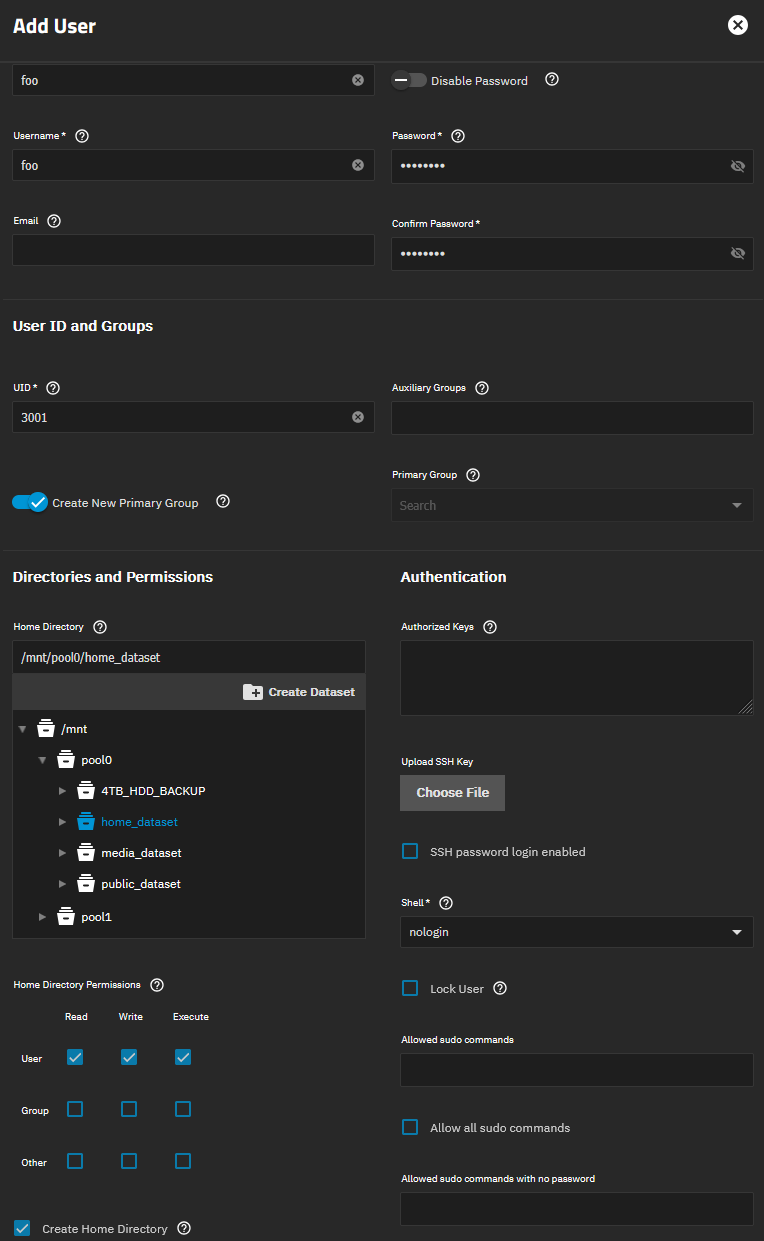This screenshot has width=764, height=1241.
Task: Collapse the pool0 tree node
Action: [x=42, y=760]
